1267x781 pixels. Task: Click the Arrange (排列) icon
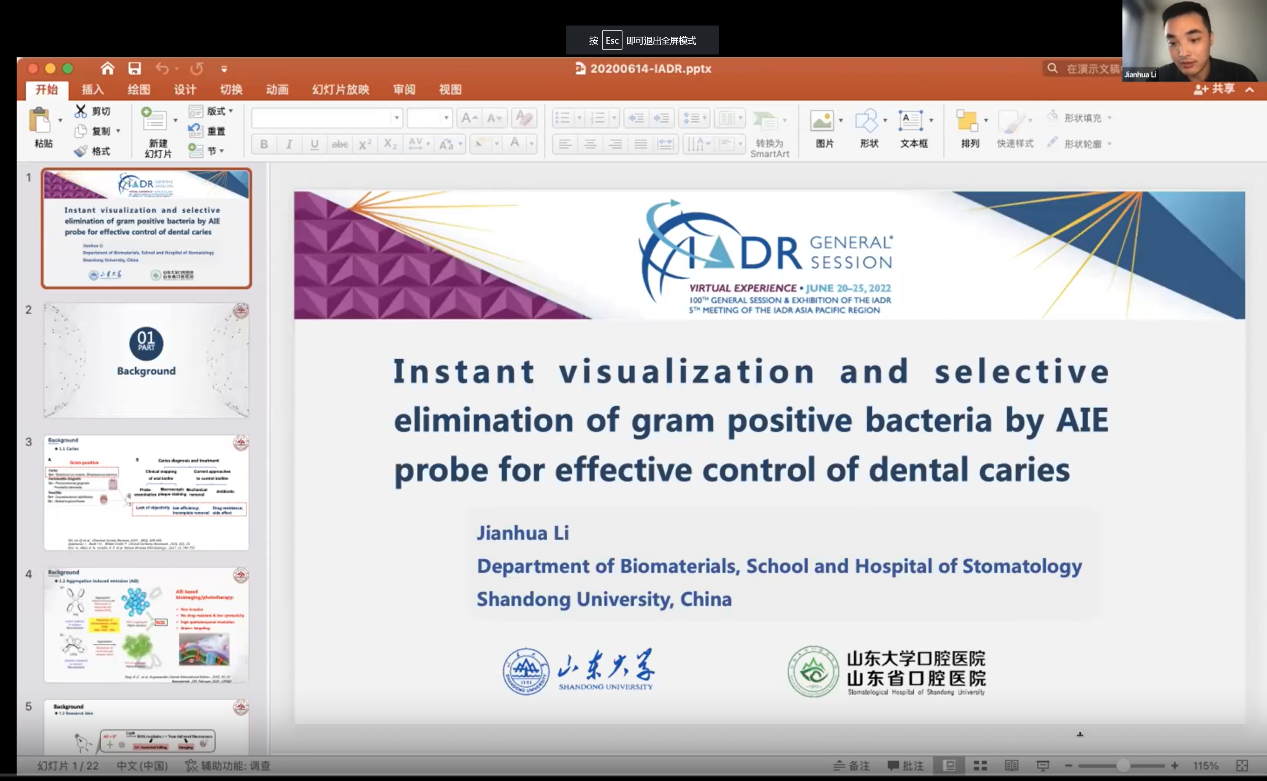point(968,122)
